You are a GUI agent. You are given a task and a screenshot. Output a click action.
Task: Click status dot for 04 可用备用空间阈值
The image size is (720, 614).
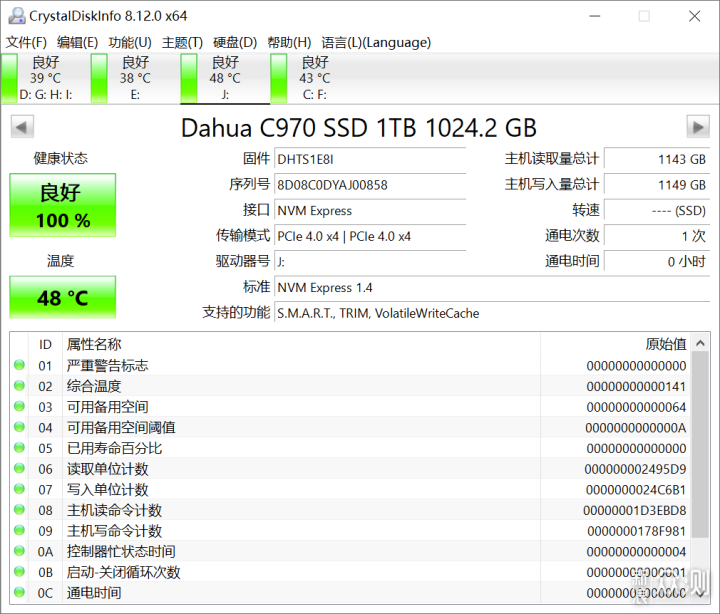pos(19,427)
